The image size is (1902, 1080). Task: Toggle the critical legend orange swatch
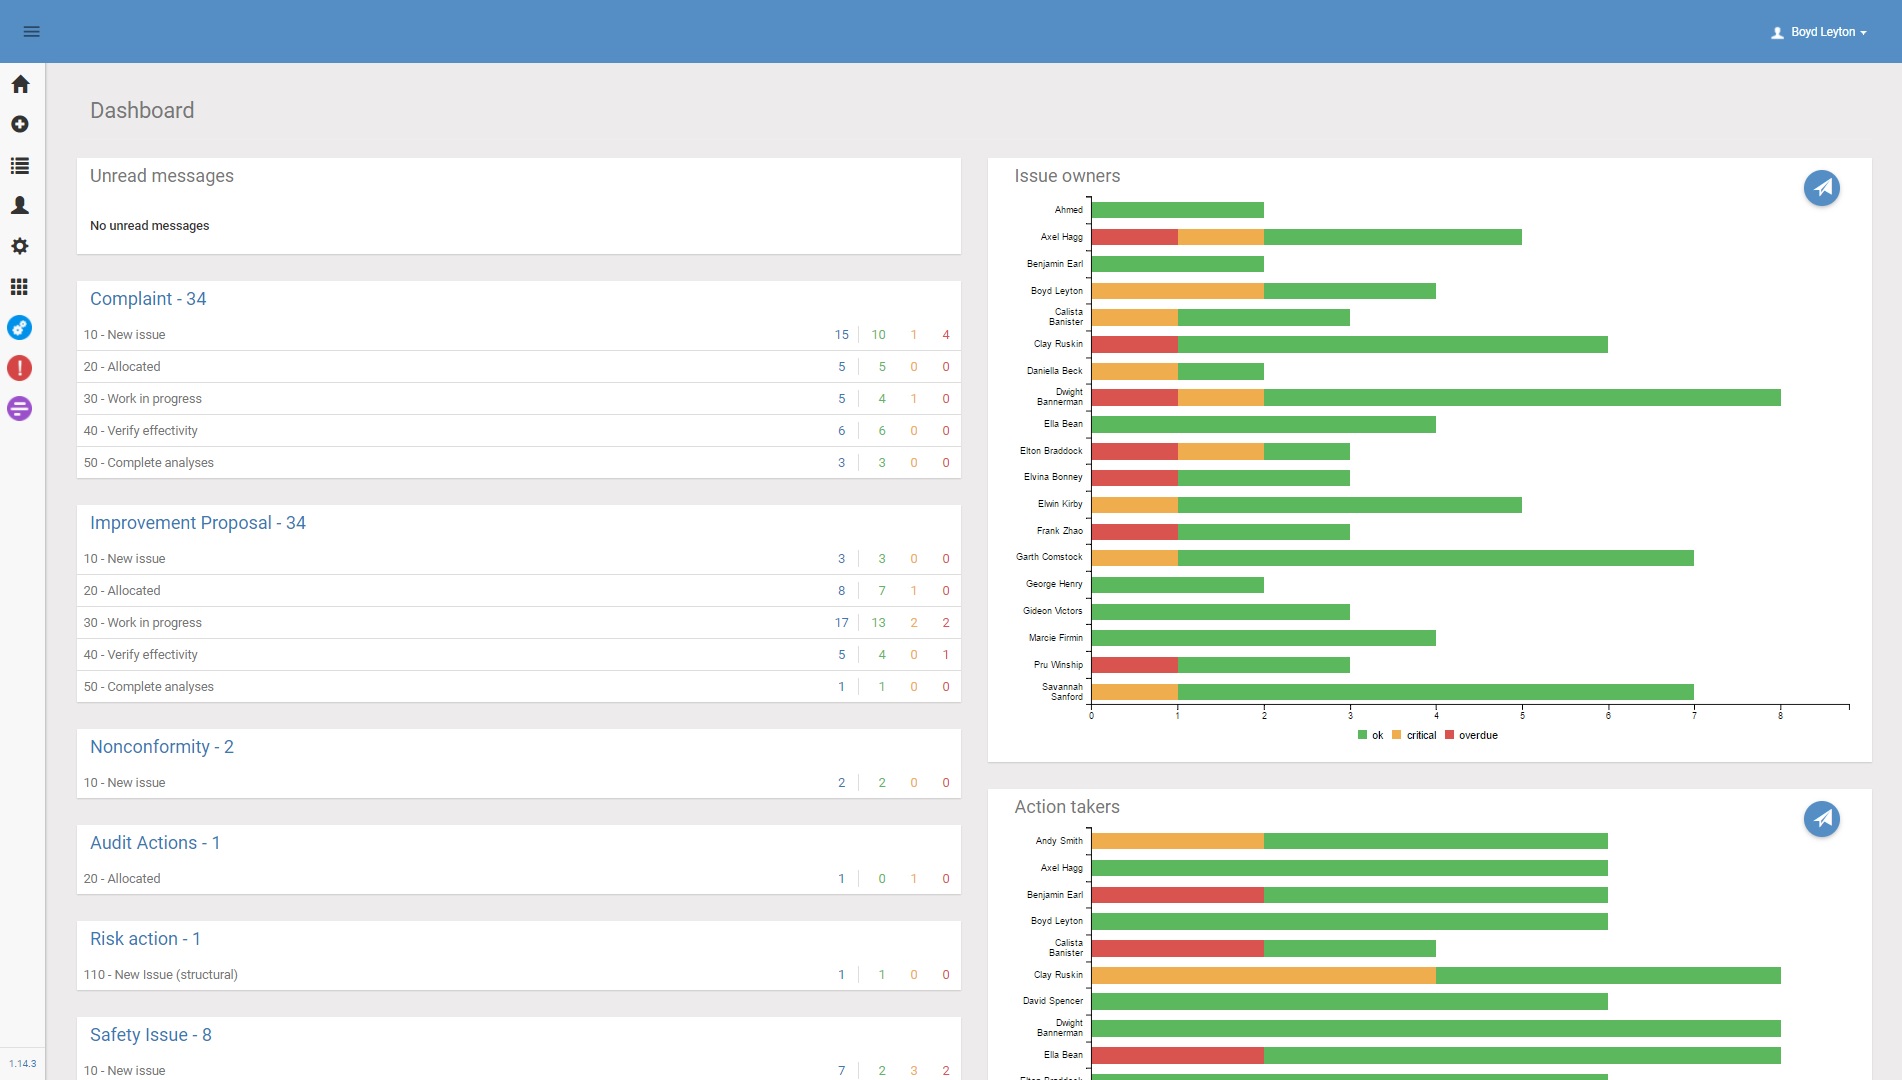1396,735
